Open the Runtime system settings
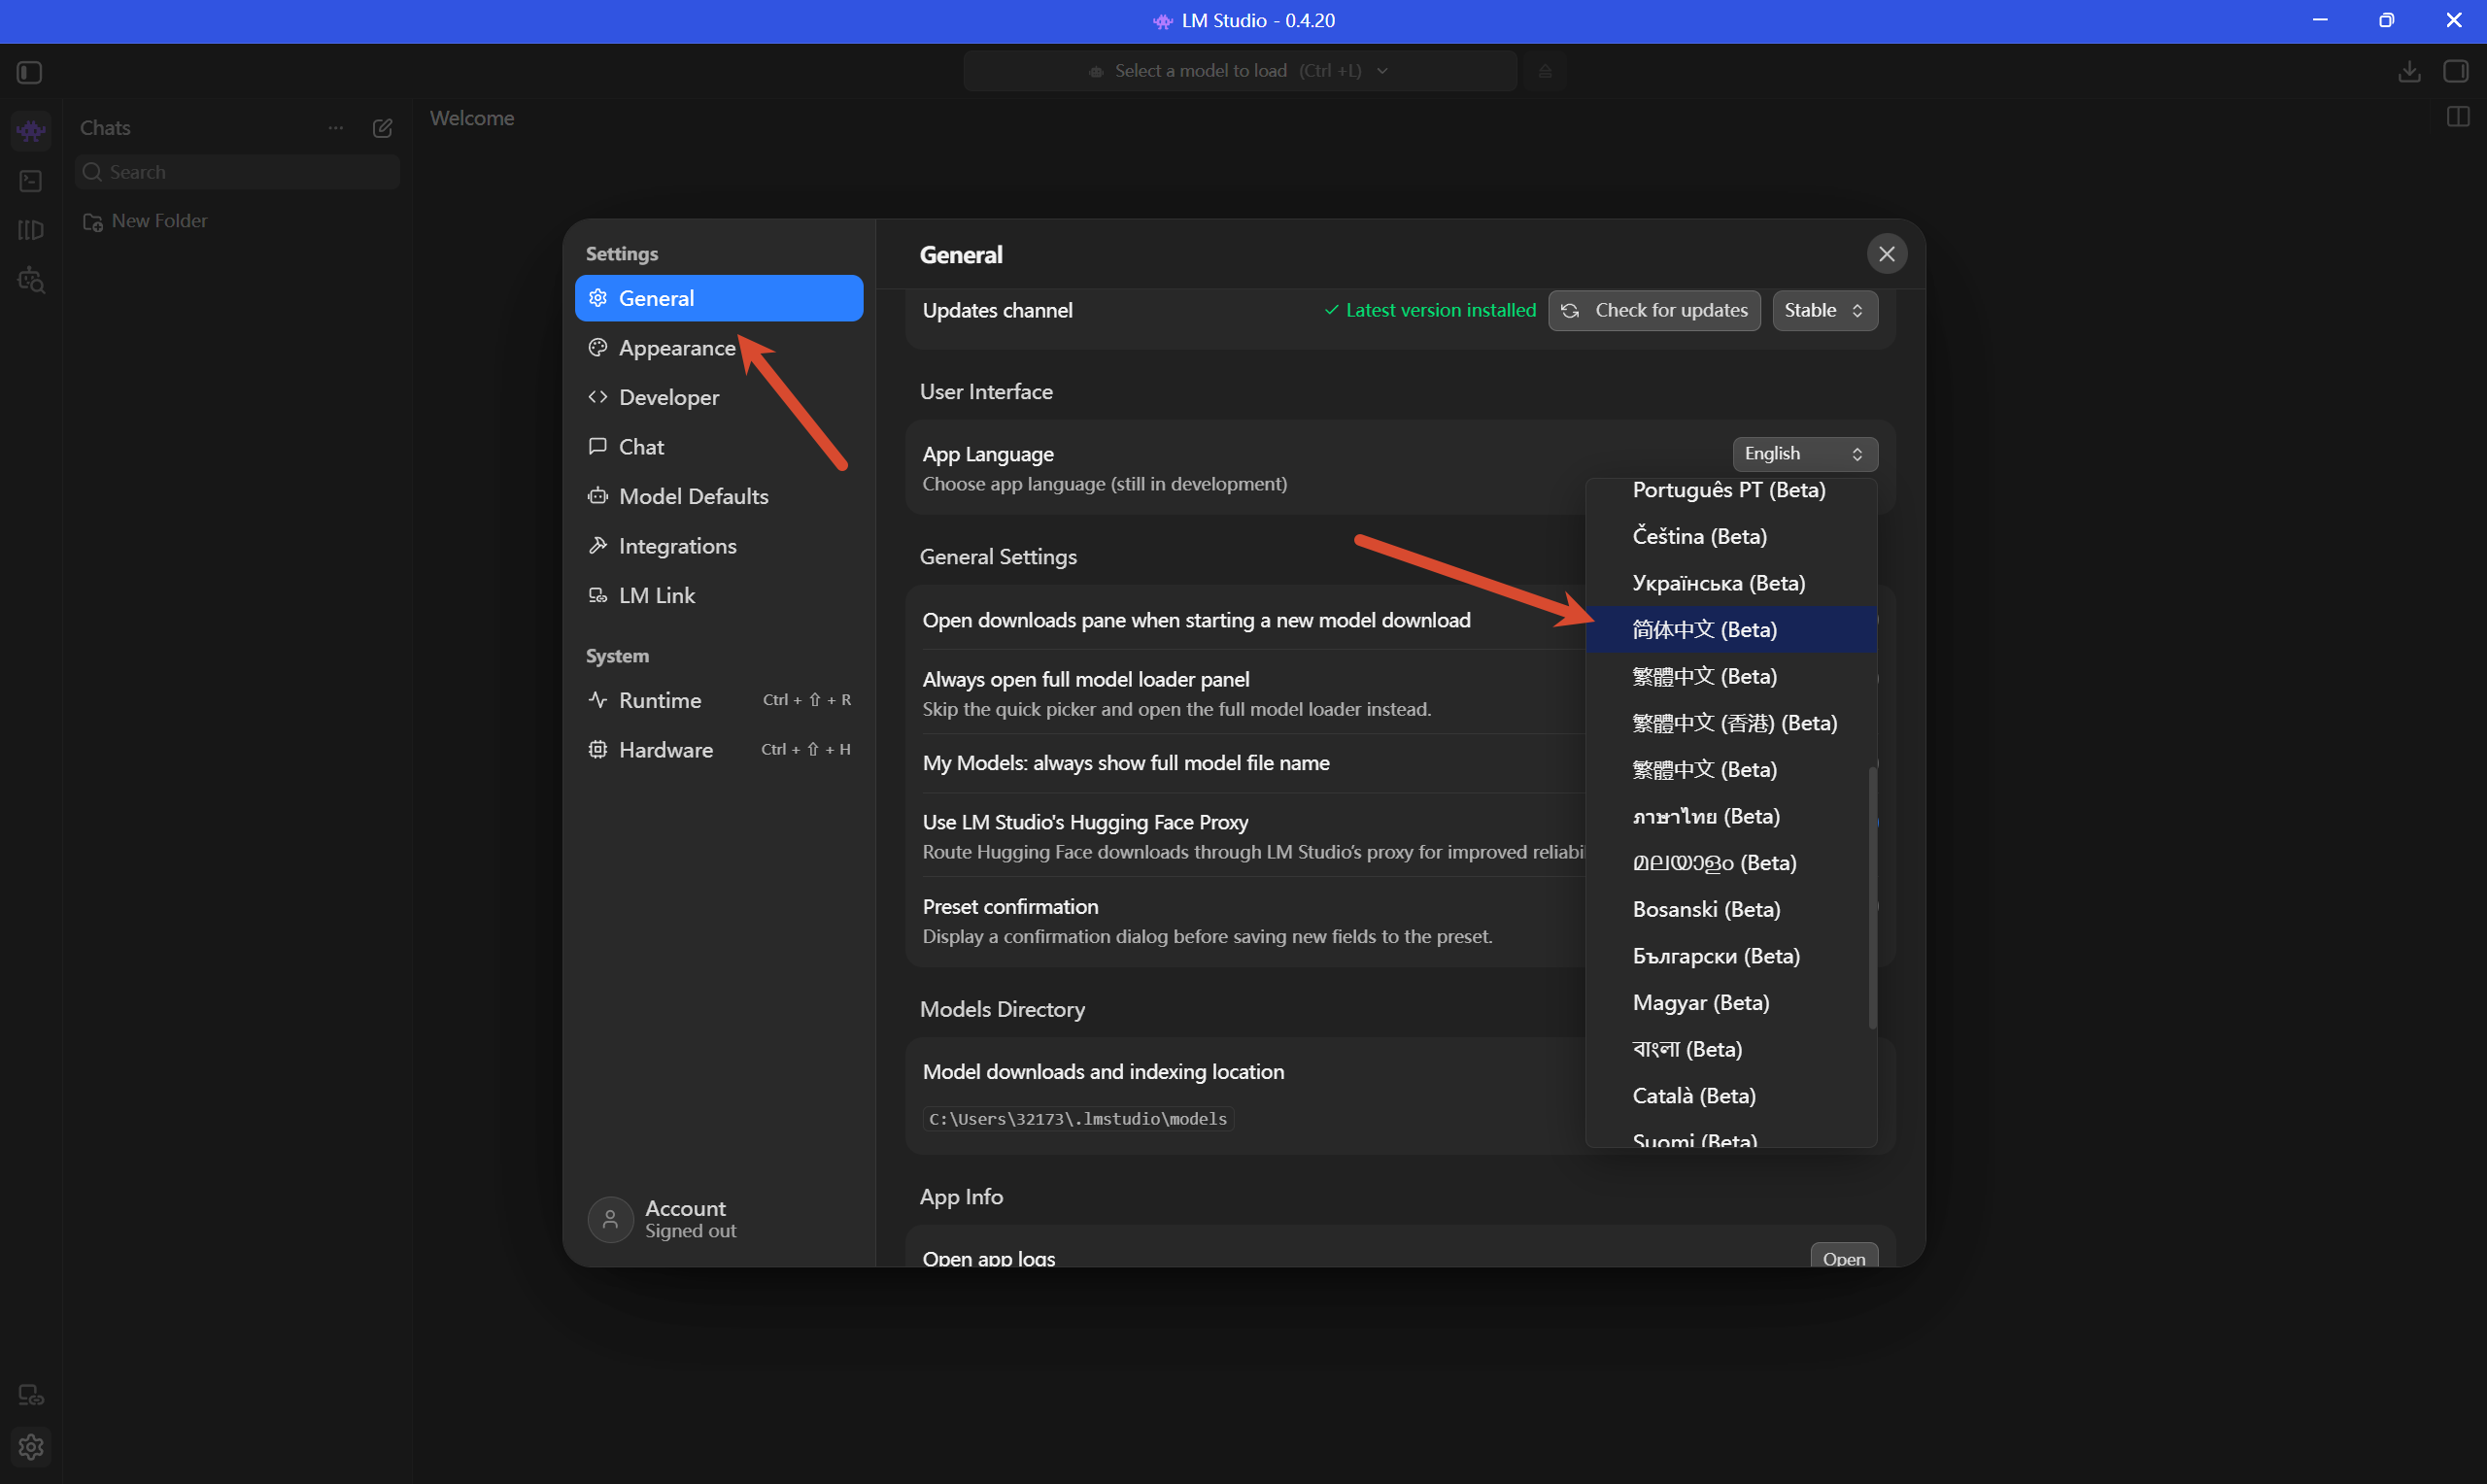 point(719,700)
